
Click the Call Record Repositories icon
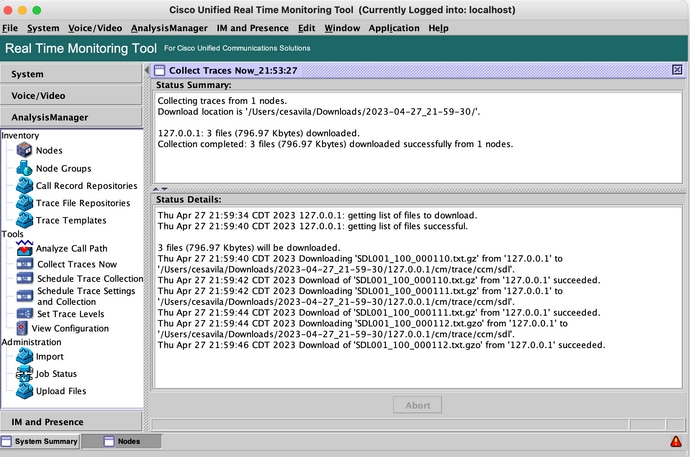pyautogui.click(x=24, y=185)
